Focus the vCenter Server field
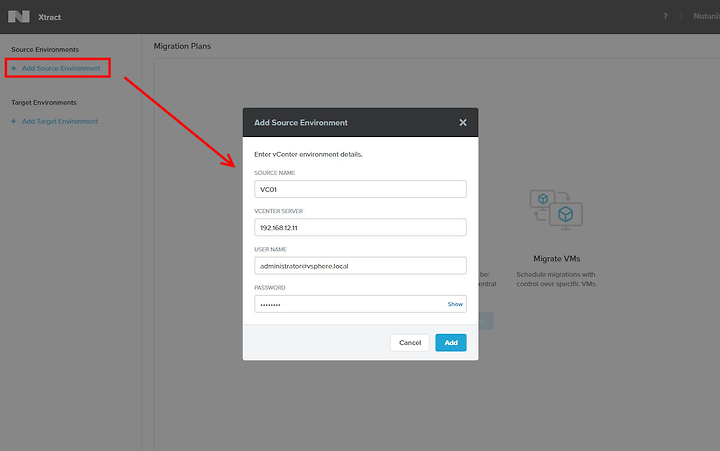 (x=360, y=227)
